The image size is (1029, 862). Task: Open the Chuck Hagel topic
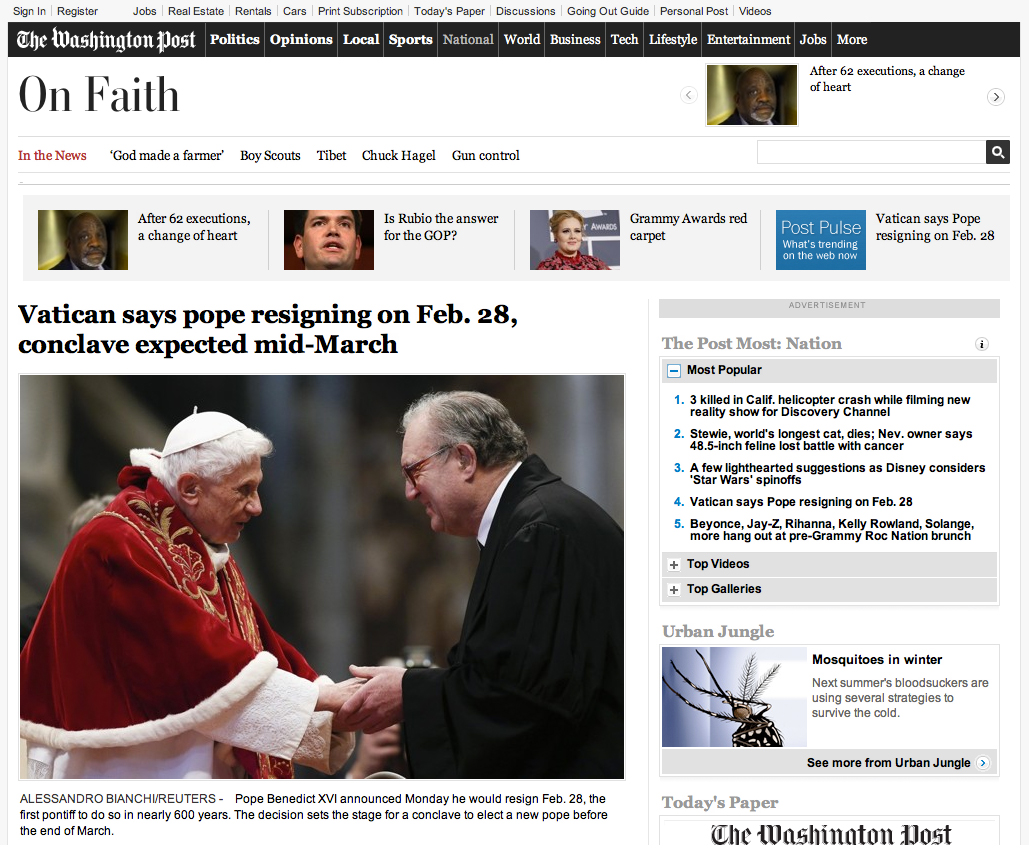[398, 155]
